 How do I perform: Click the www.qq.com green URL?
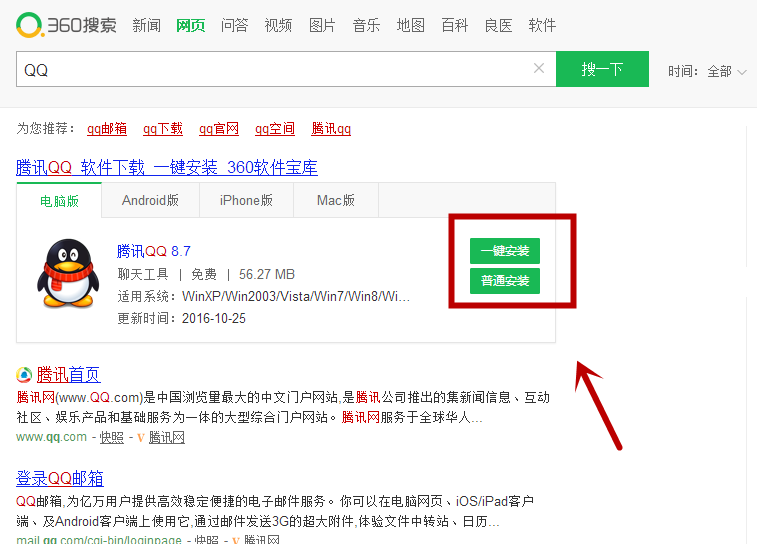(51, 437)
